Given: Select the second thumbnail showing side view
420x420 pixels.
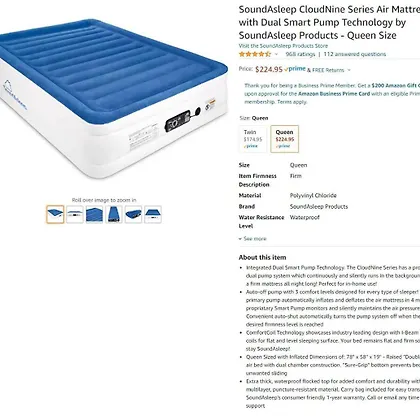Looking at the screenshot, I should pos(75,214).
